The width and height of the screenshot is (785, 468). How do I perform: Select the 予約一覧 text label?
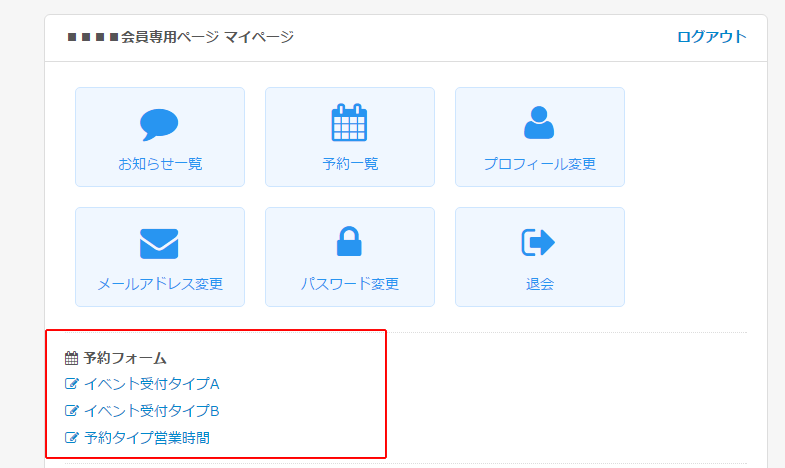pyautogui.click(x=350, y=164)
